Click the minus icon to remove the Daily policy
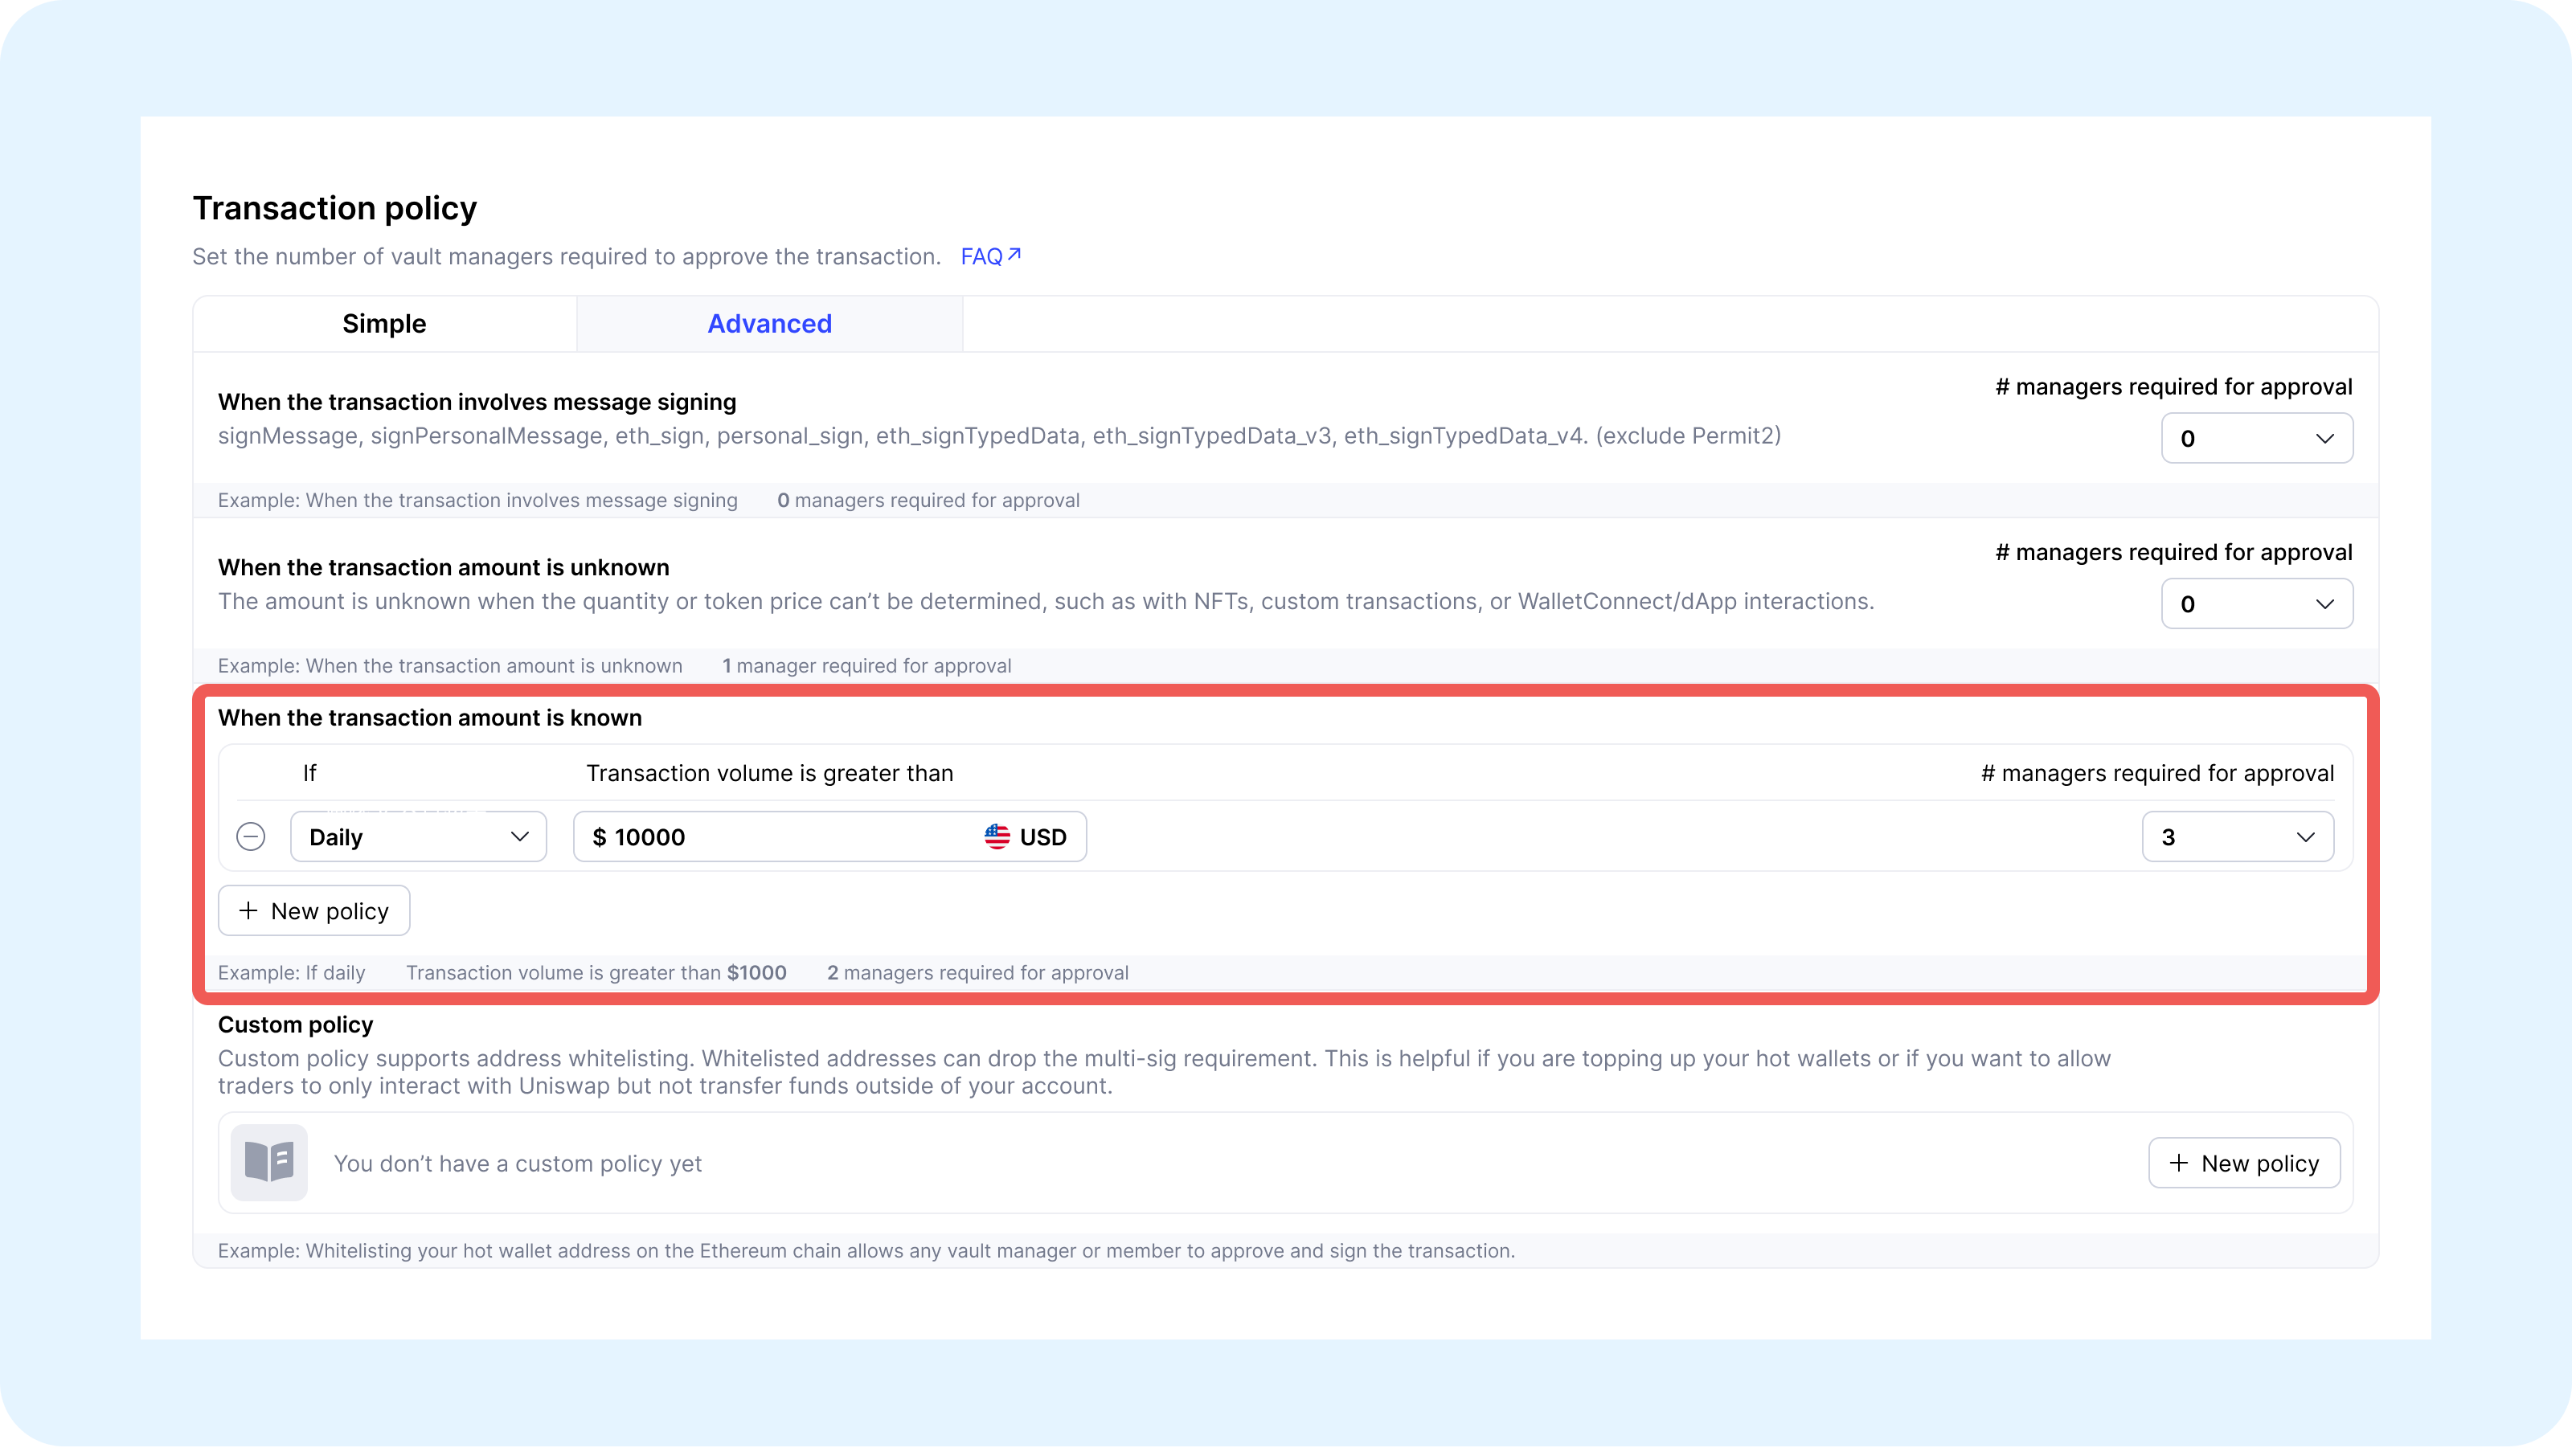 point(251,836)
